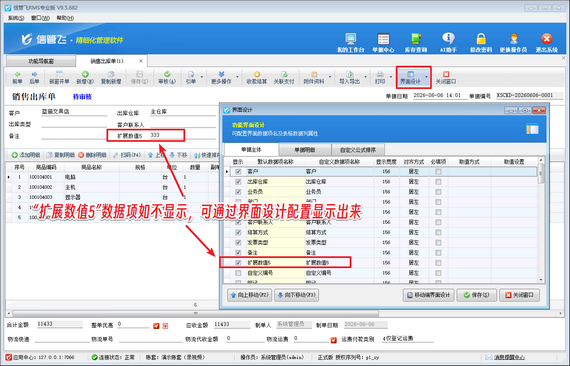Click 向下移动(F3) button
This screenshot has height=366, width=570.
tap(296, 295)
